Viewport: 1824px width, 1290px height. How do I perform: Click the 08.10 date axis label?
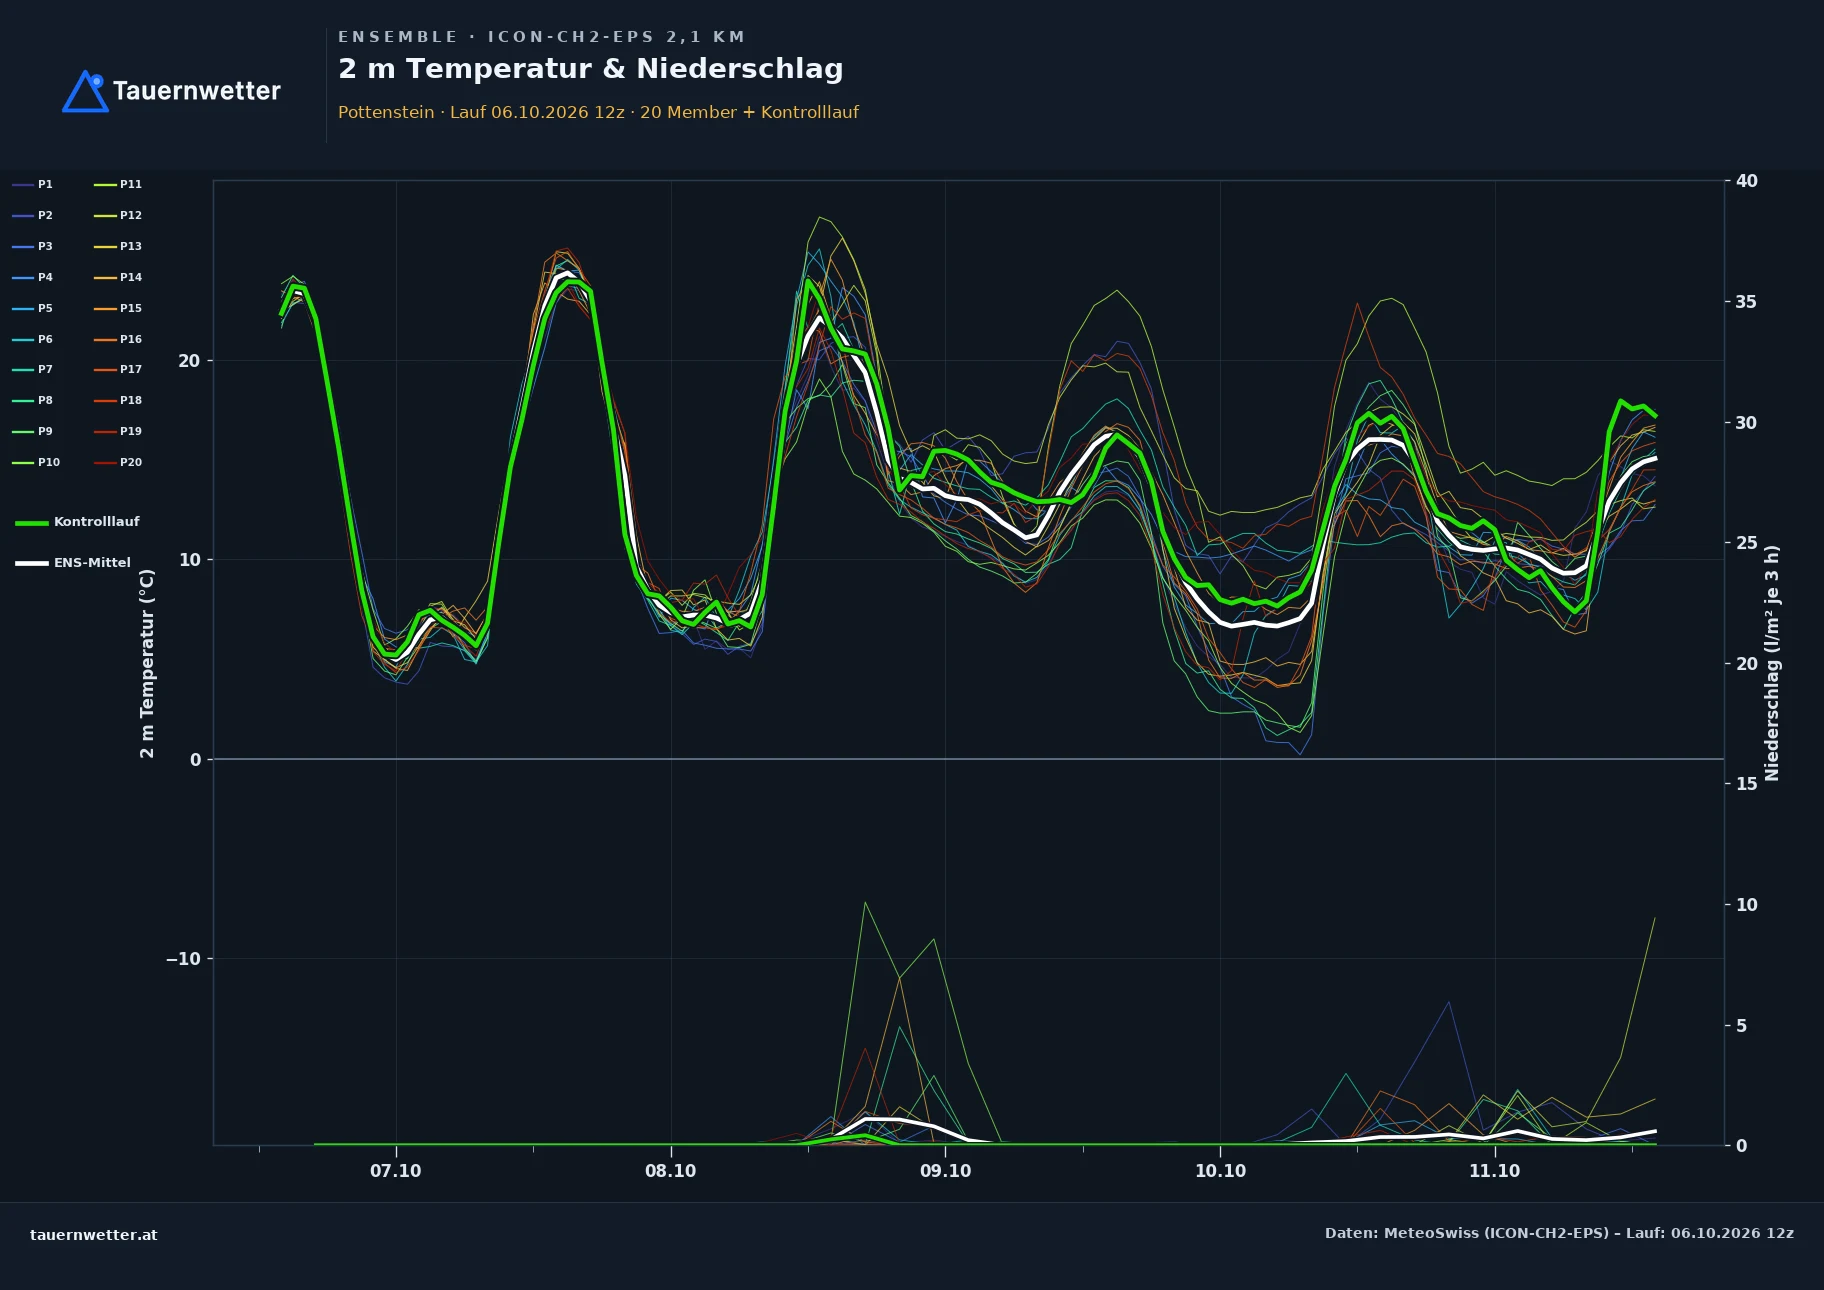point(671,1171)
